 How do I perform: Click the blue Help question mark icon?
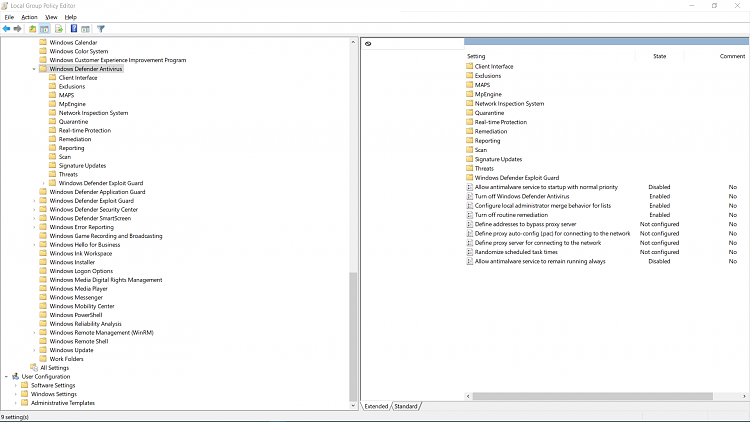[74, 29]
